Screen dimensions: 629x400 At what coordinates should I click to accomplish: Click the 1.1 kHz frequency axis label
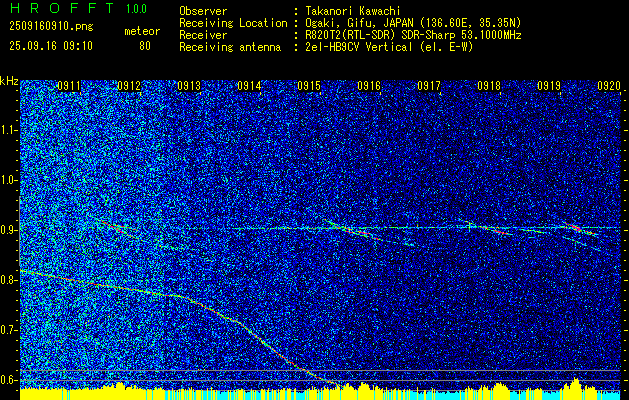[x=9, y=130]
